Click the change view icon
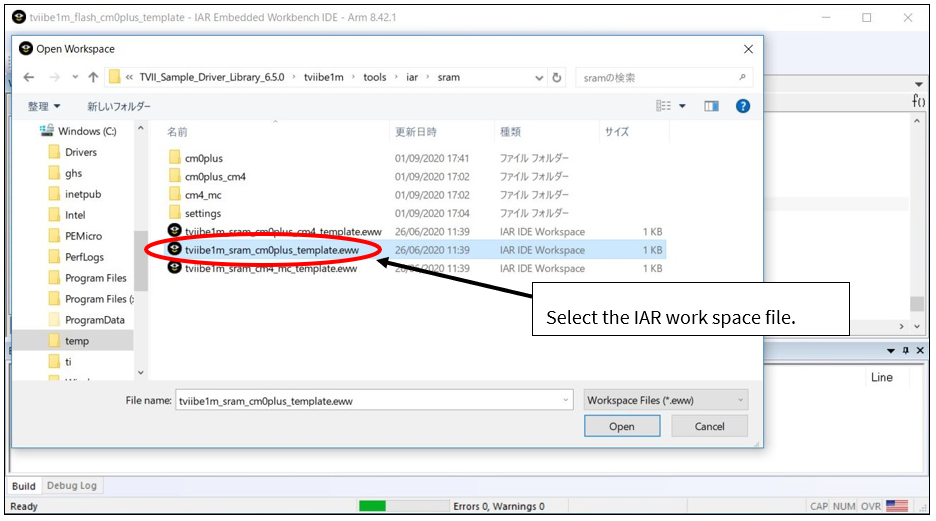Screen dimensions: 936x521 pos(663,106)
